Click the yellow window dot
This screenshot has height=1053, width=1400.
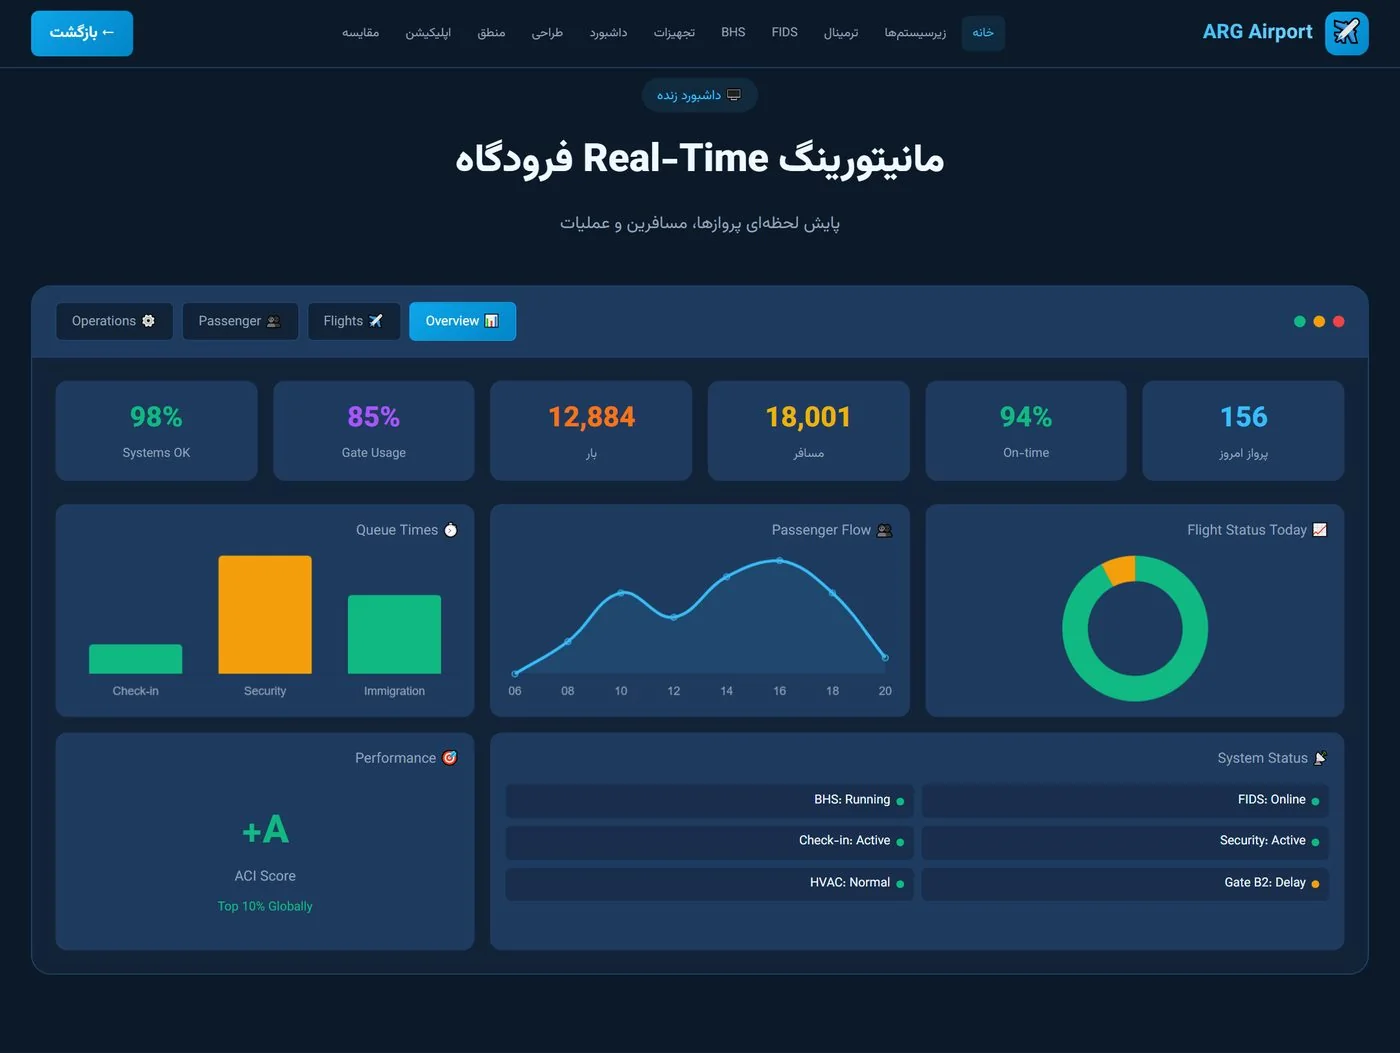pos(1319,321)
